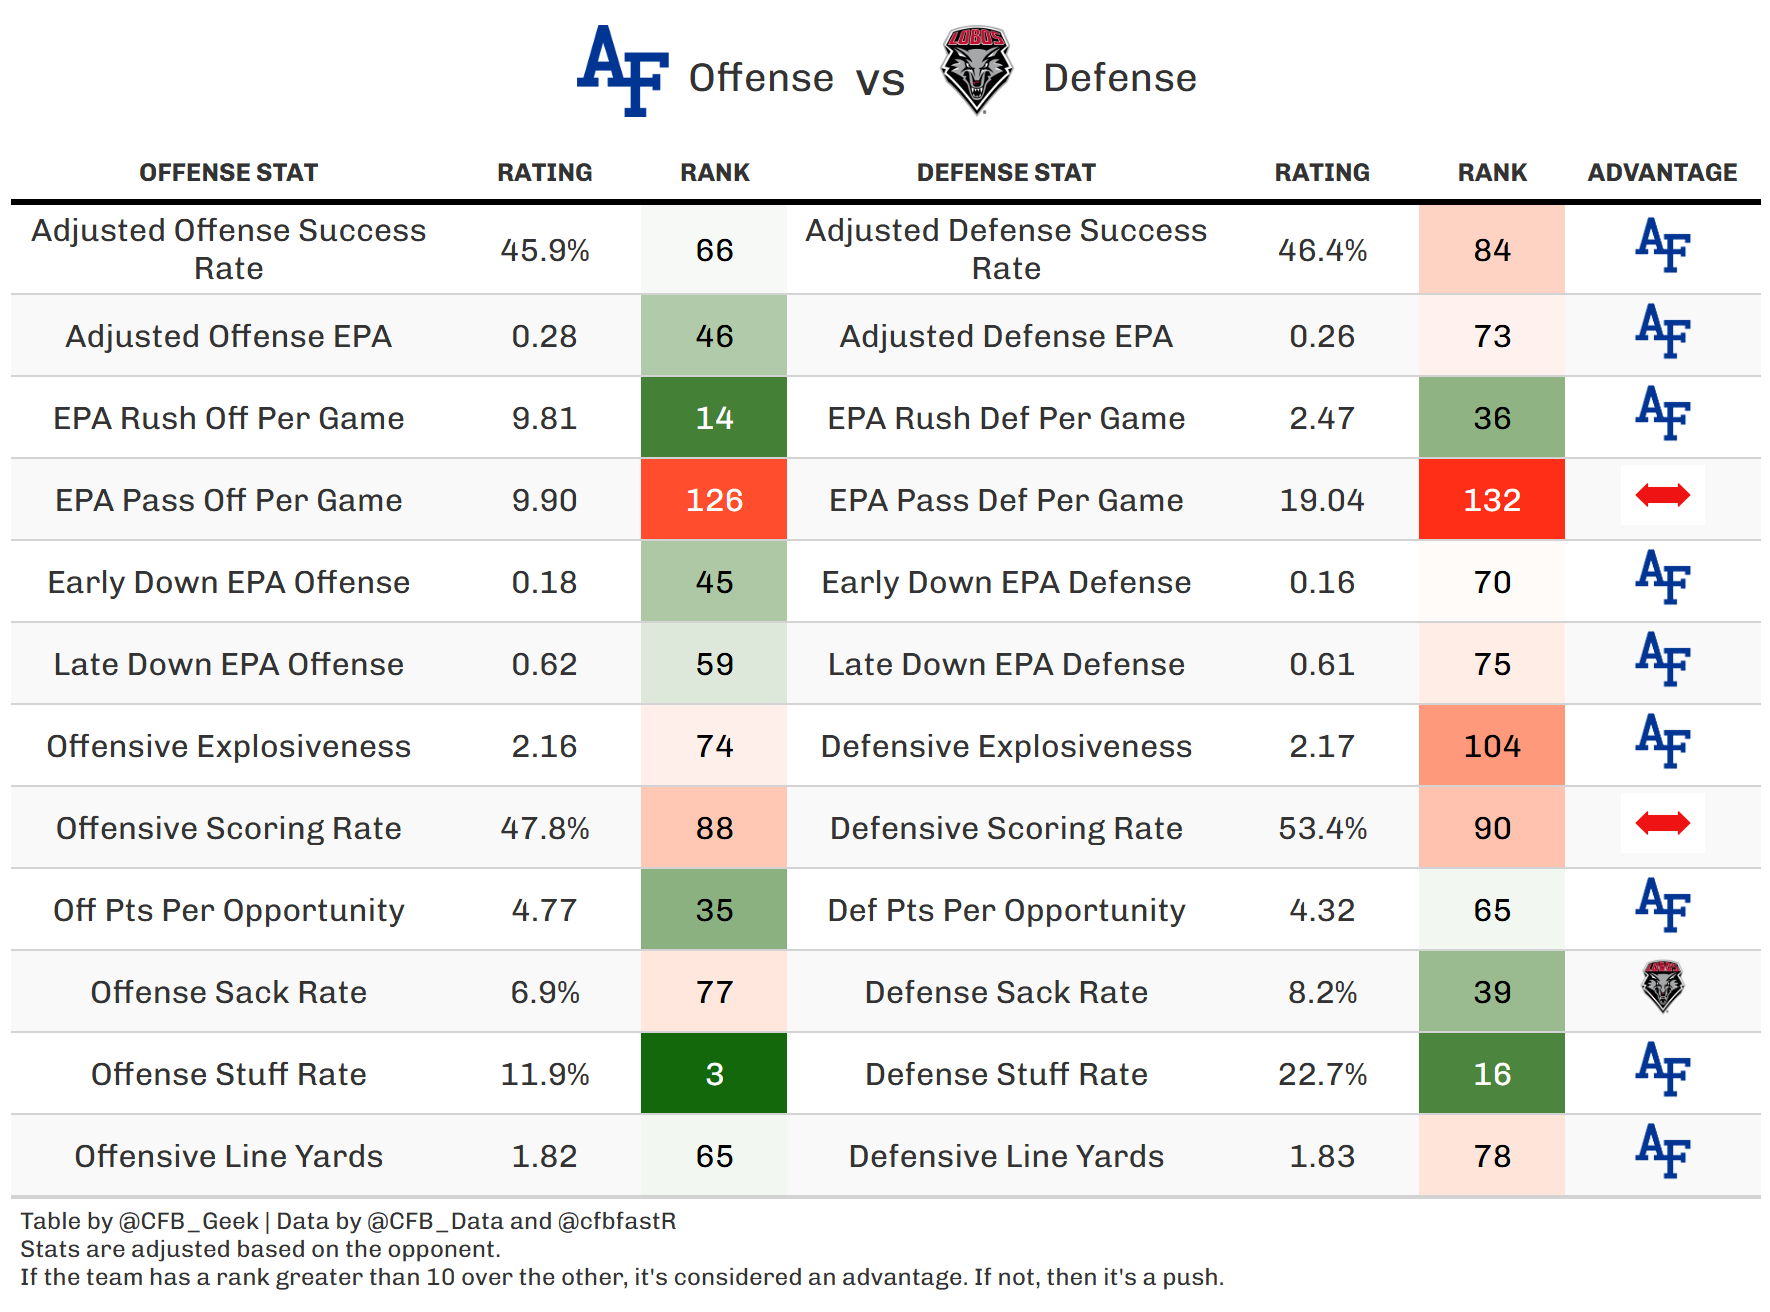Click the Def Pts Per Opportunity label
The width and height of the screenshot is (1770, 1312).
[x=1006, y=910]
